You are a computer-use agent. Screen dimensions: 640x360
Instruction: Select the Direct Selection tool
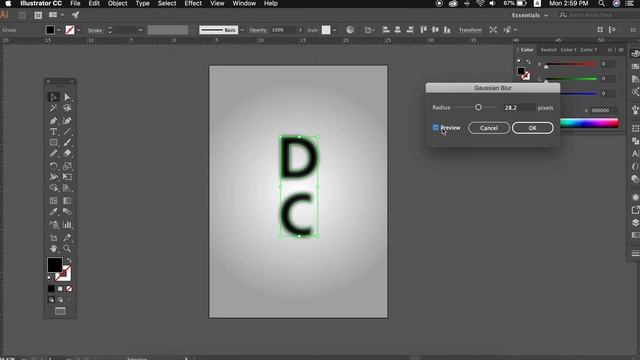[67, 97]
